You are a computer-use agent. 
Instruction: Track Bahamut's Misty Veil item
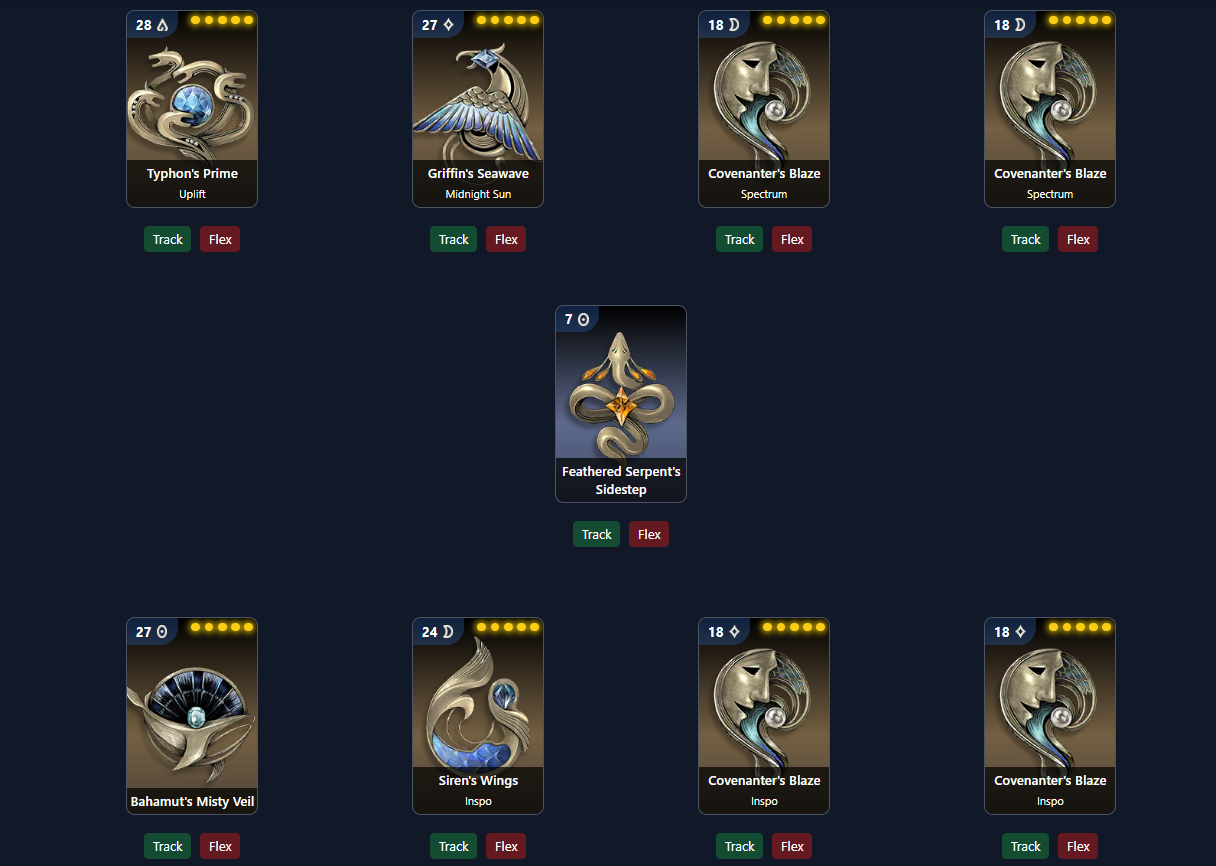point(167,846)
